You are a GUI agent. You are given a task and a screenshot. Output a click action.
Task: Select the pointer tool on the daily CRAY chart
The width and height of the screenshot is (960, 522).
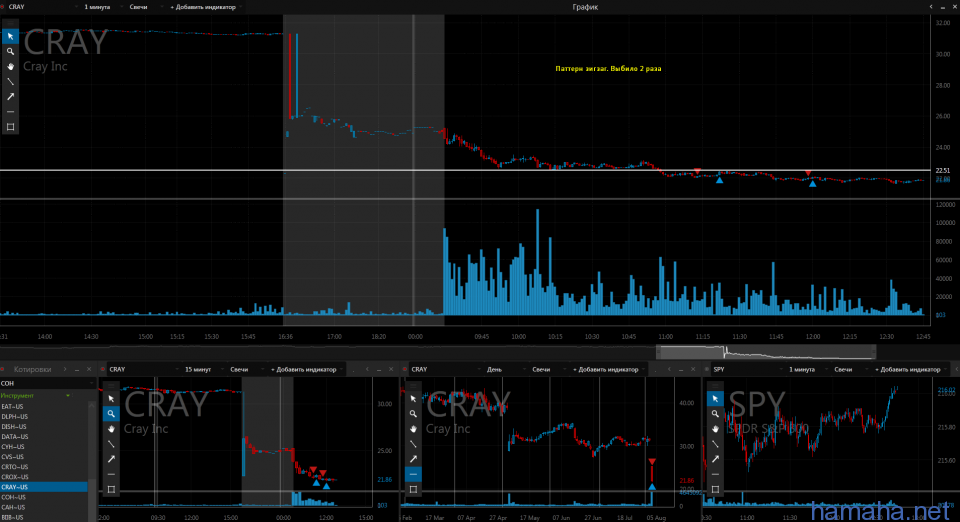pos(413,398)
